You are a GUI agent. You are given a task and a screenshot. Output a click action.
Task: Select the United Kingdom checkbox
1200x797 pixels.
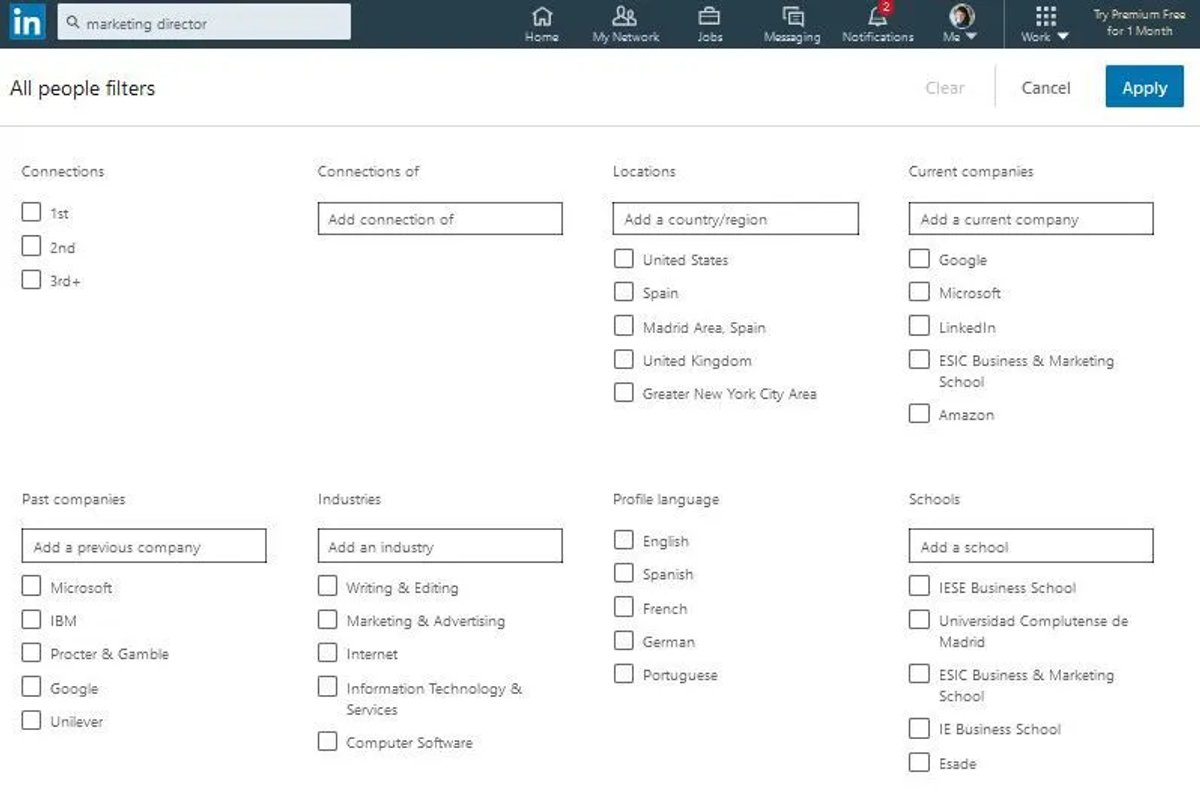coord(623,359)
